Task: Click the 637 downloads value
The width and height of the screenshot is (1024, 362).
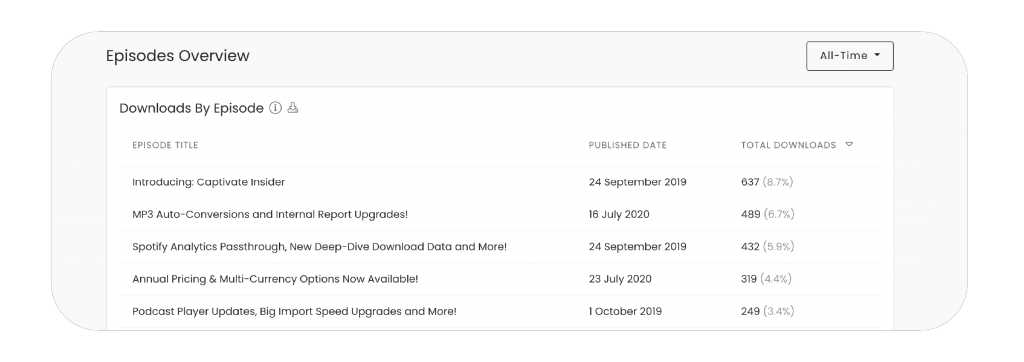Action: coord(750,182)
